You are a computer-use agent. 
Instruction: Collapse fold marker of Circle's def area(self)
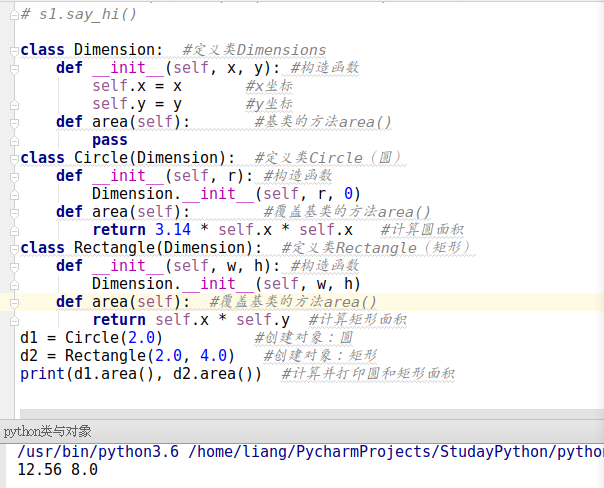(x=14, y=213)
